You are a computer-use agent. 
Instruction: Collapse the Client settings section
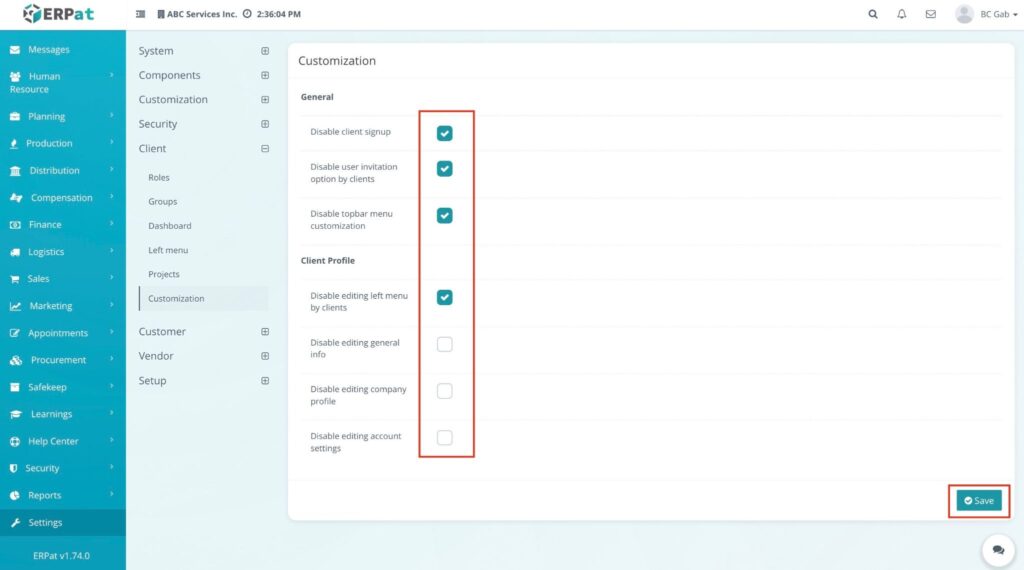(265, 149)
